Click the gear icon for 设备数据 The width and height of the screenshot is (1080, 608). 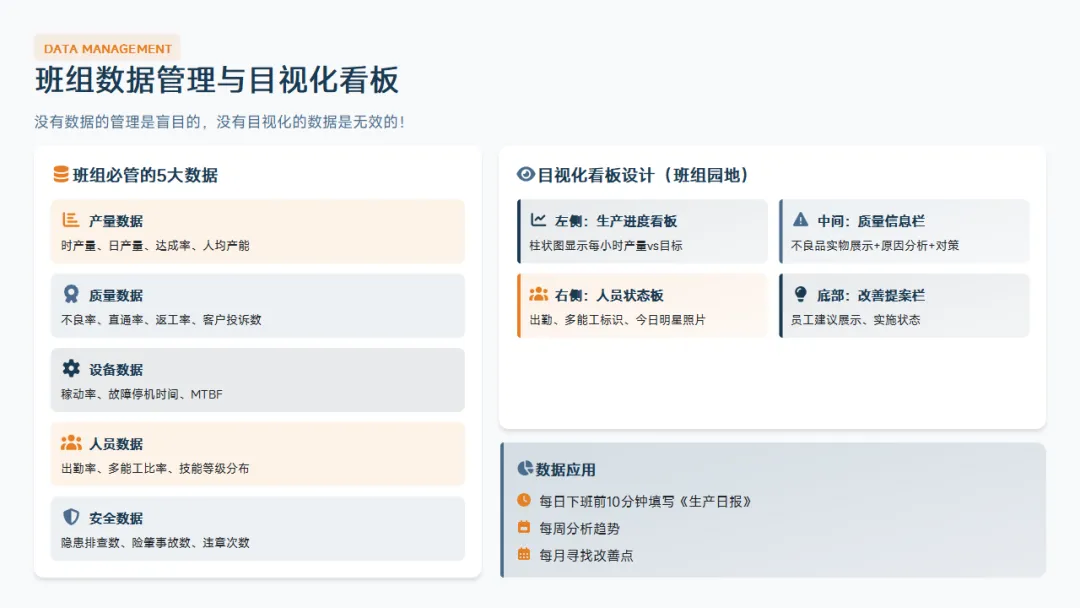click(x=71, y=369)
